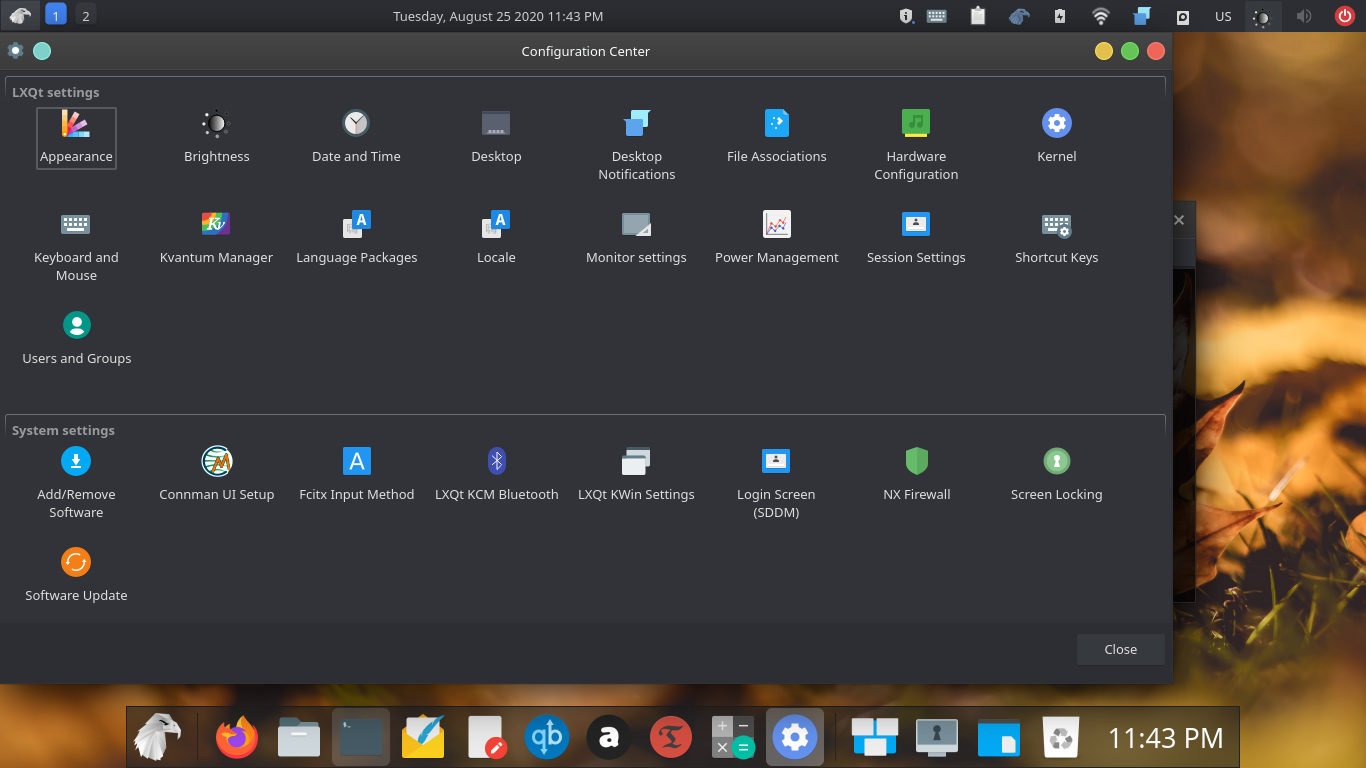Open the file manager from the dock
The image size is (1366, 768).
[x=299, y=738]
